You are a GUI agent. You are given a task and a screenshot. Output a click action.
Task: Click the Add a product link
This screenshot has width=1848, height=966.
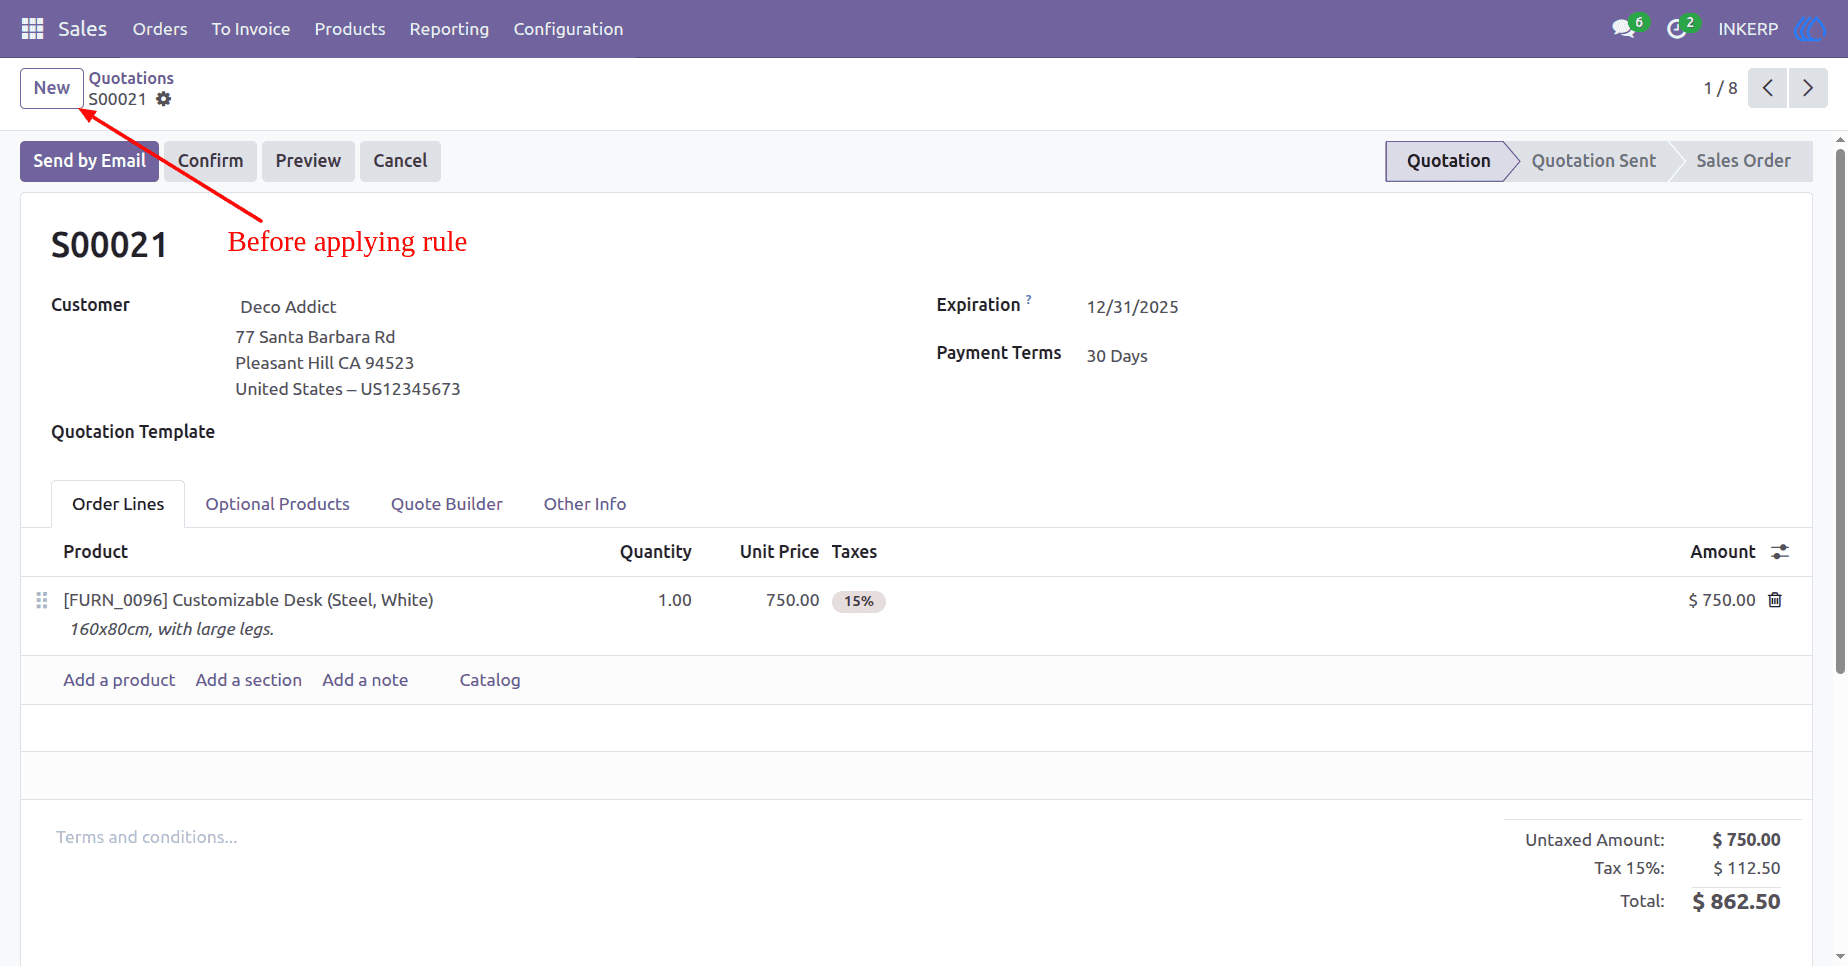coord(119,680)
